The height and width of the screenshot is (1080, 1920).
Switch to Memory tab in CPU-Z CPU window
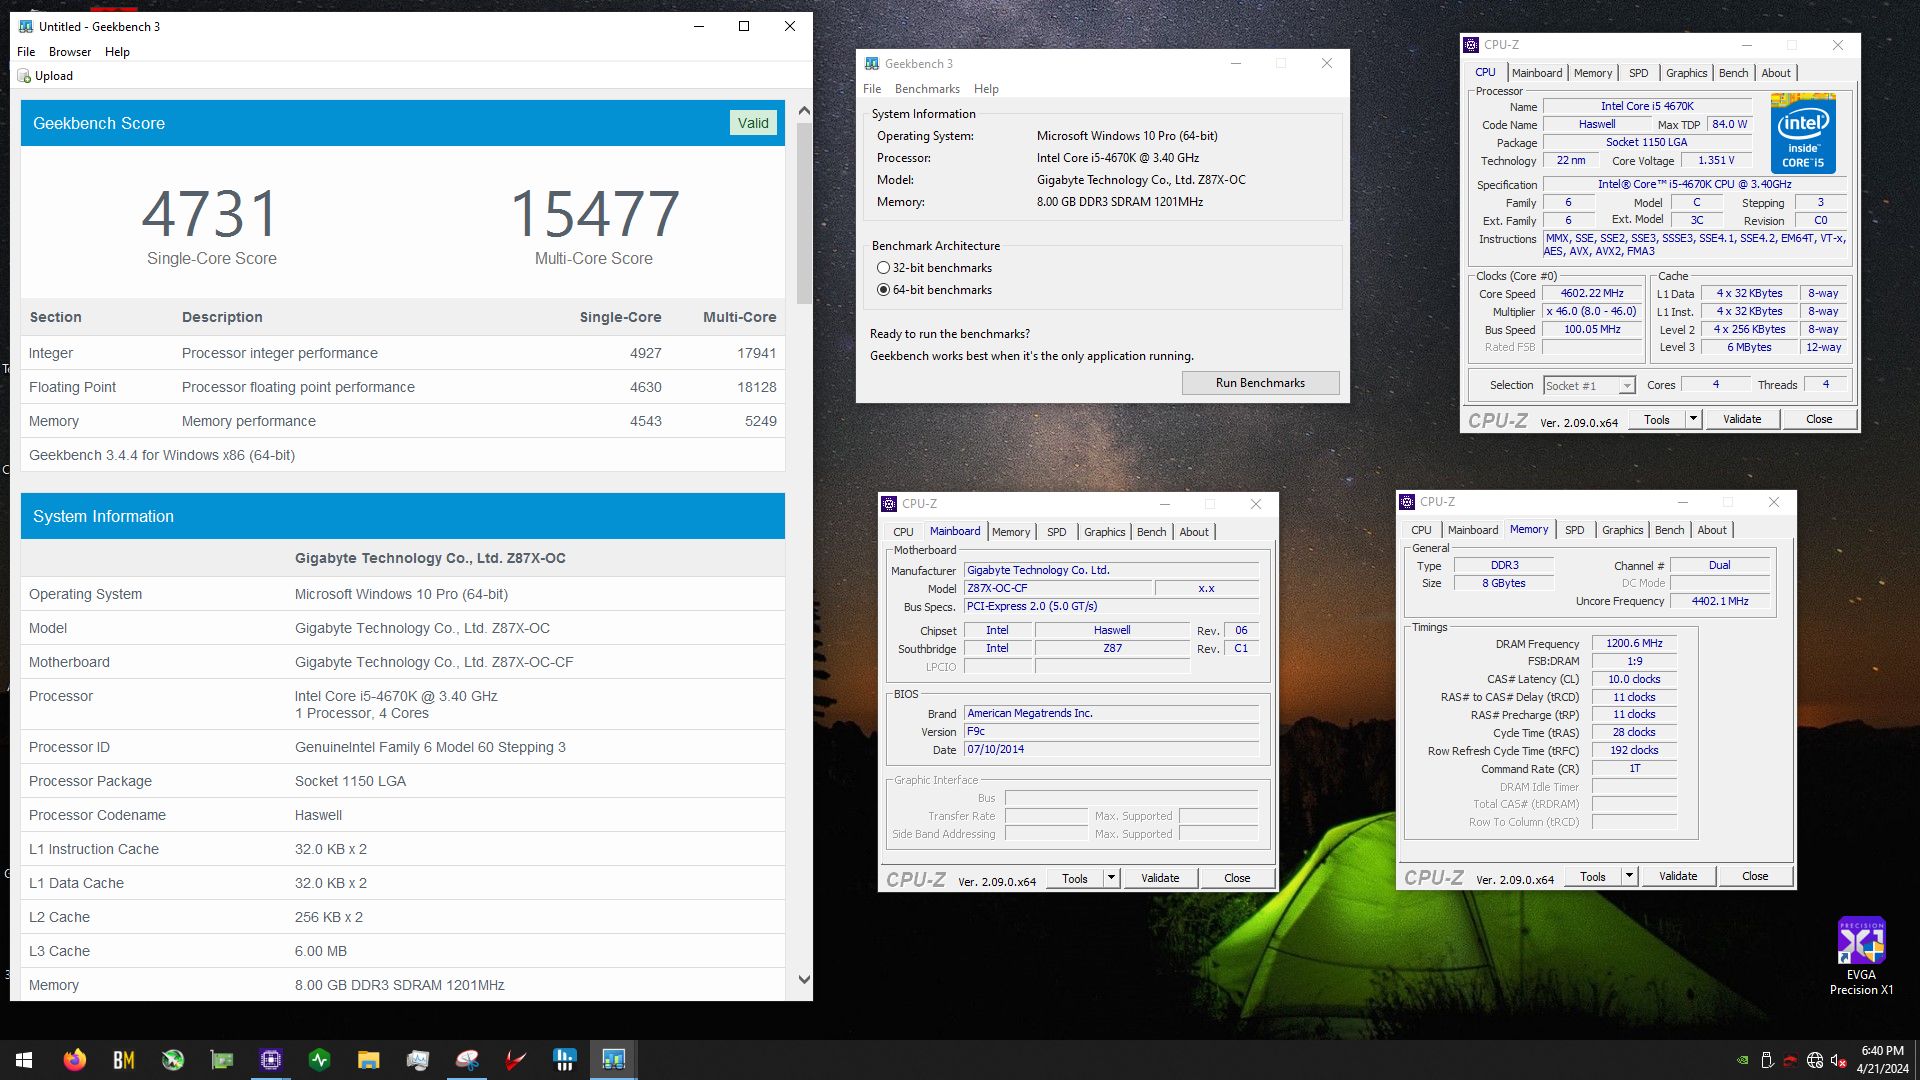1592,73
